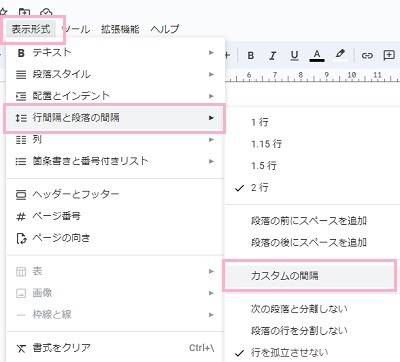Click the hash icon beside ページ番号
The height and width of the screenshot is (362, 400).
click(x=21, y=217)
